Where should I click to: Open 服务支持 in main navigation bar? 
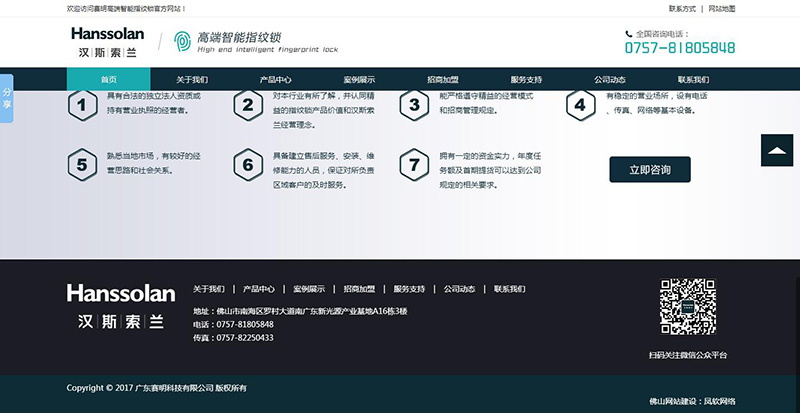coord(526,80)
